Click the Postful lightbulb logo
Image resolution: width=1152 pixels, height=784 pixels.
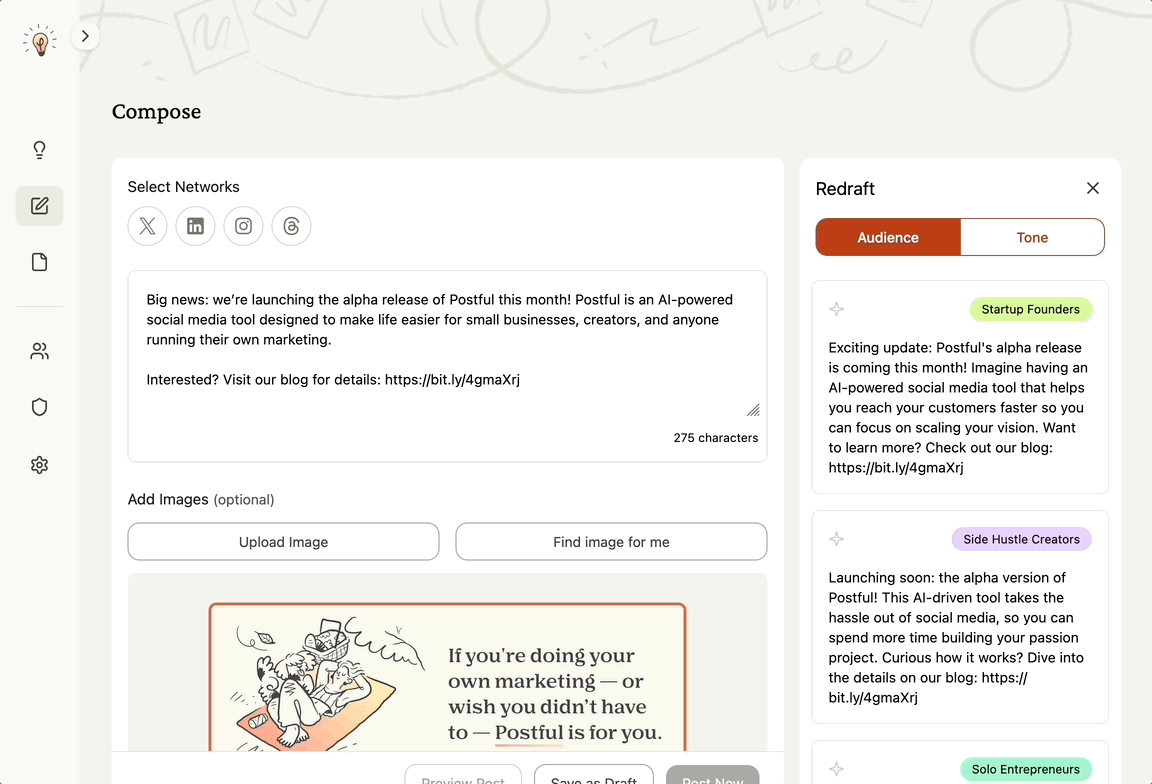click(39, 42)
